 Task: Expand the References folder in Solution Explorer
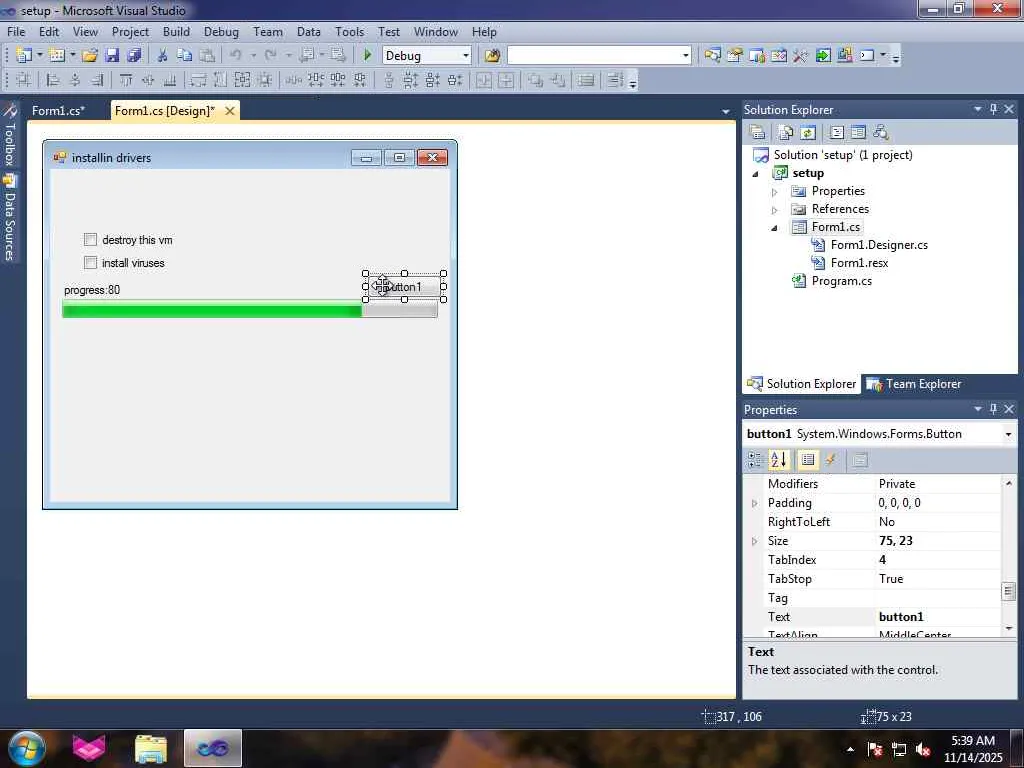775,210
